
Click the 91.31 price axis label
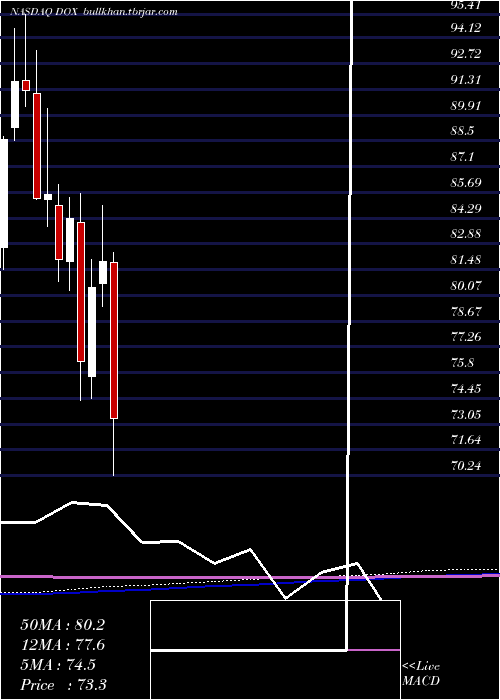pos(466,80)
